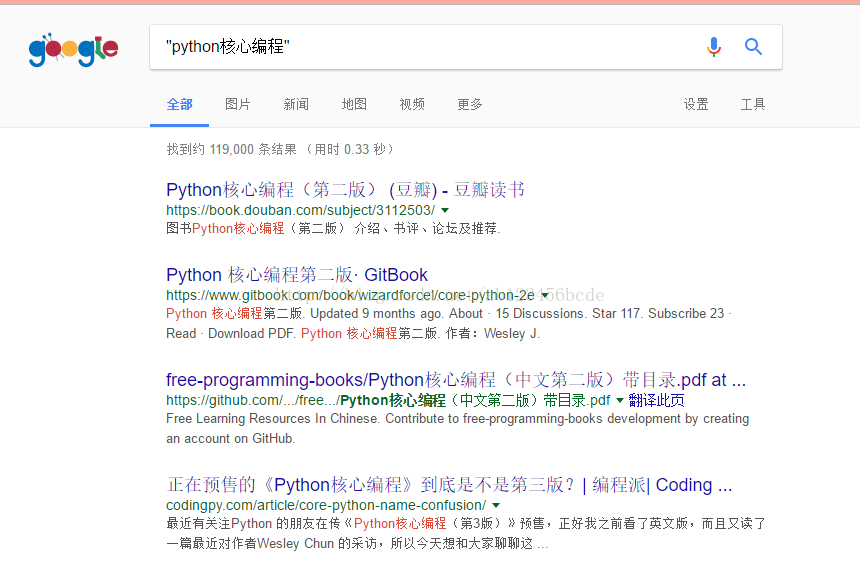Click the book.douban.com/subject/3112503 URL text

pyautogui.click(x=301, y=210)
